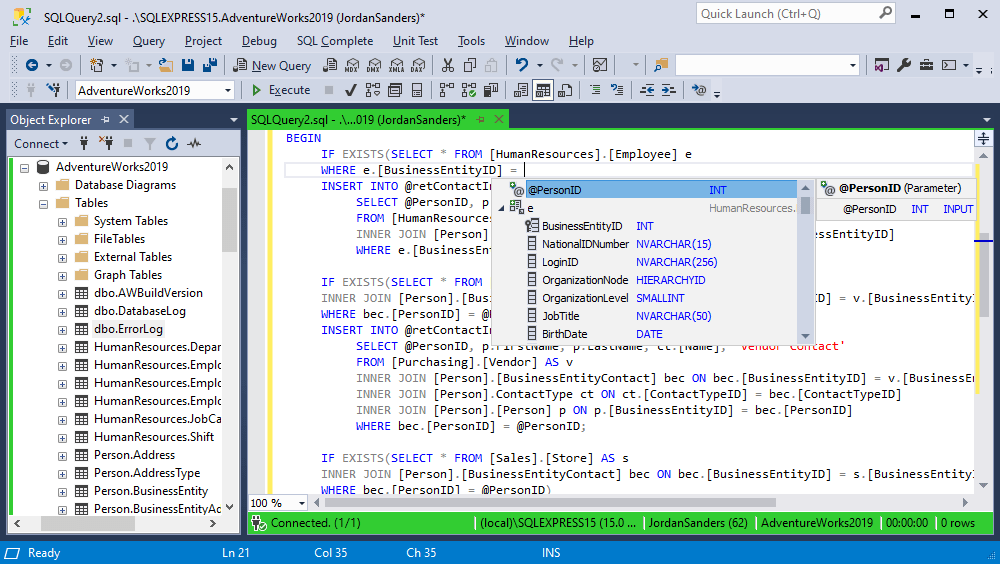
Task: Expand the System Tables node
Action: 62,222
